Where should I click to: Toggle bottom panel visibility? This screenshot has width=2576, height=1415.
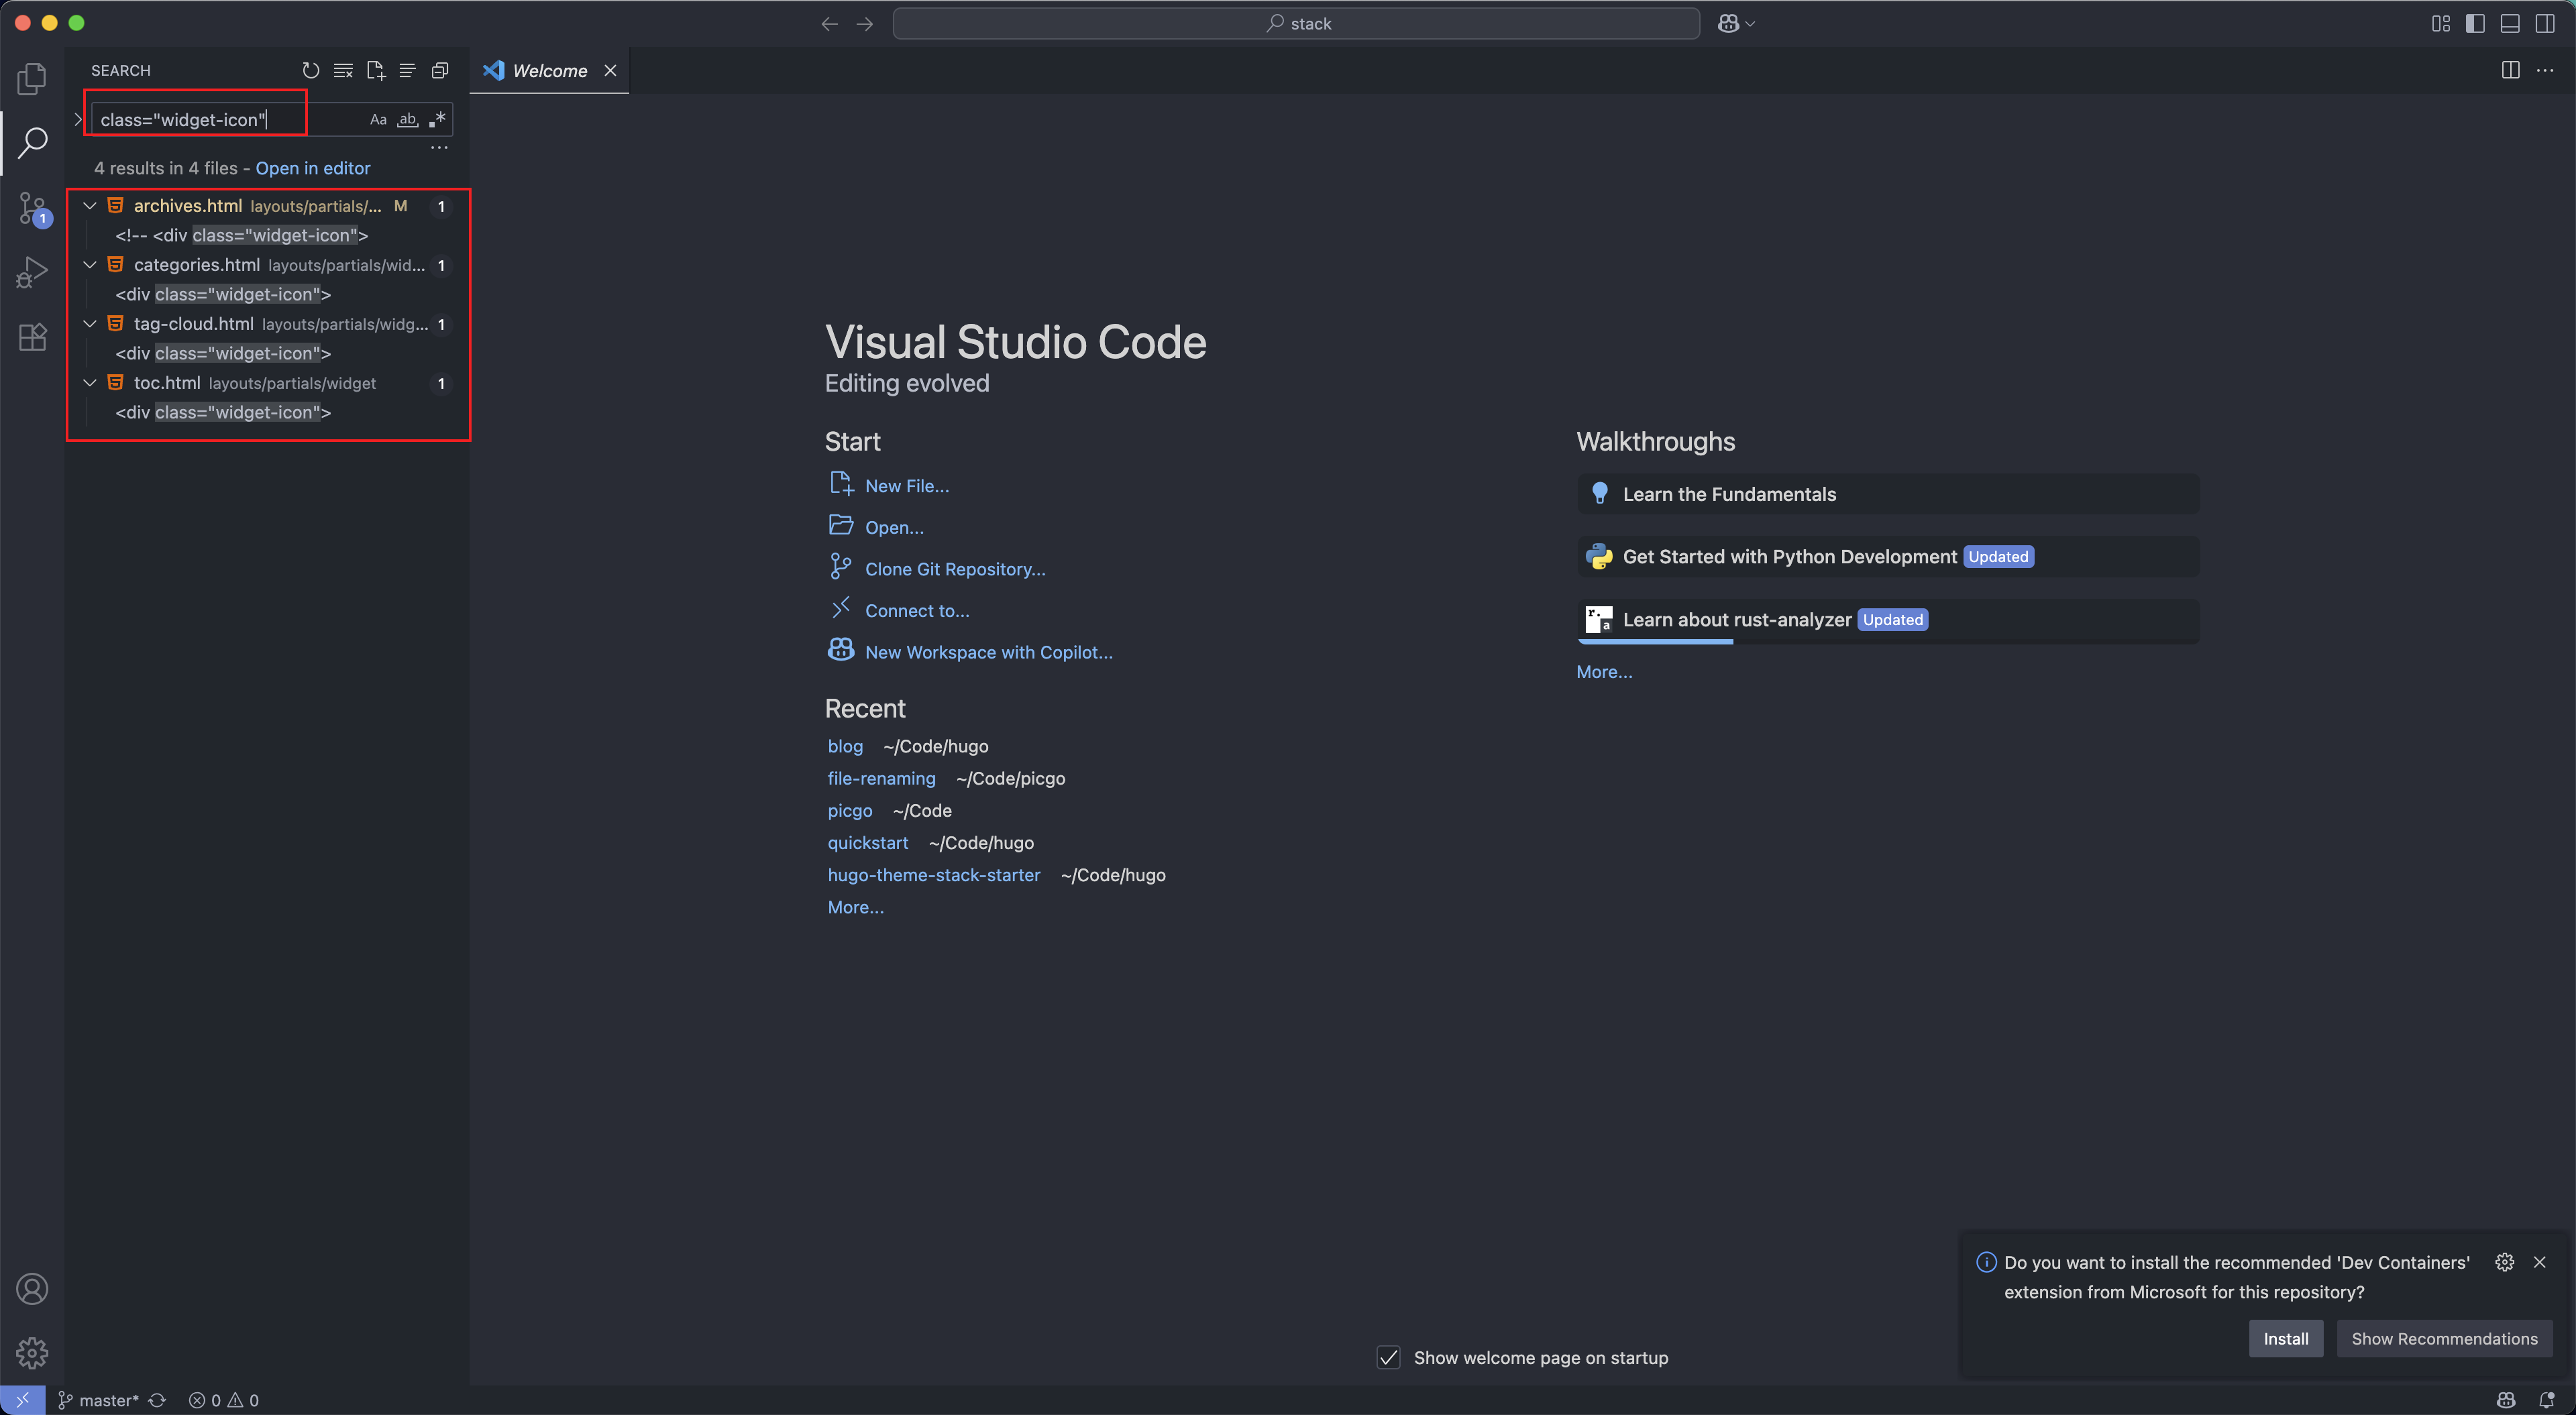point(2510,24)
